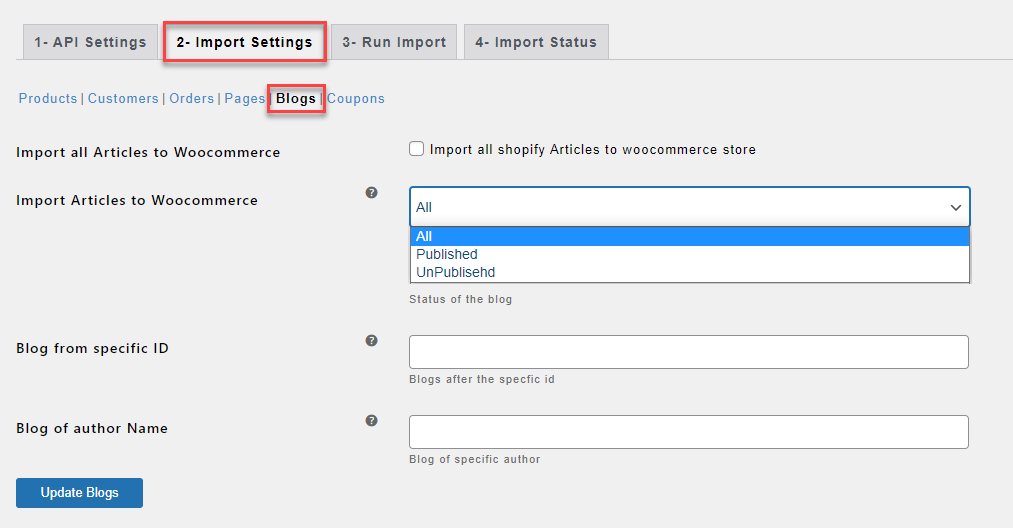
Task: Click the 'Status of the blog' hint text
Action: coord(461,299)
